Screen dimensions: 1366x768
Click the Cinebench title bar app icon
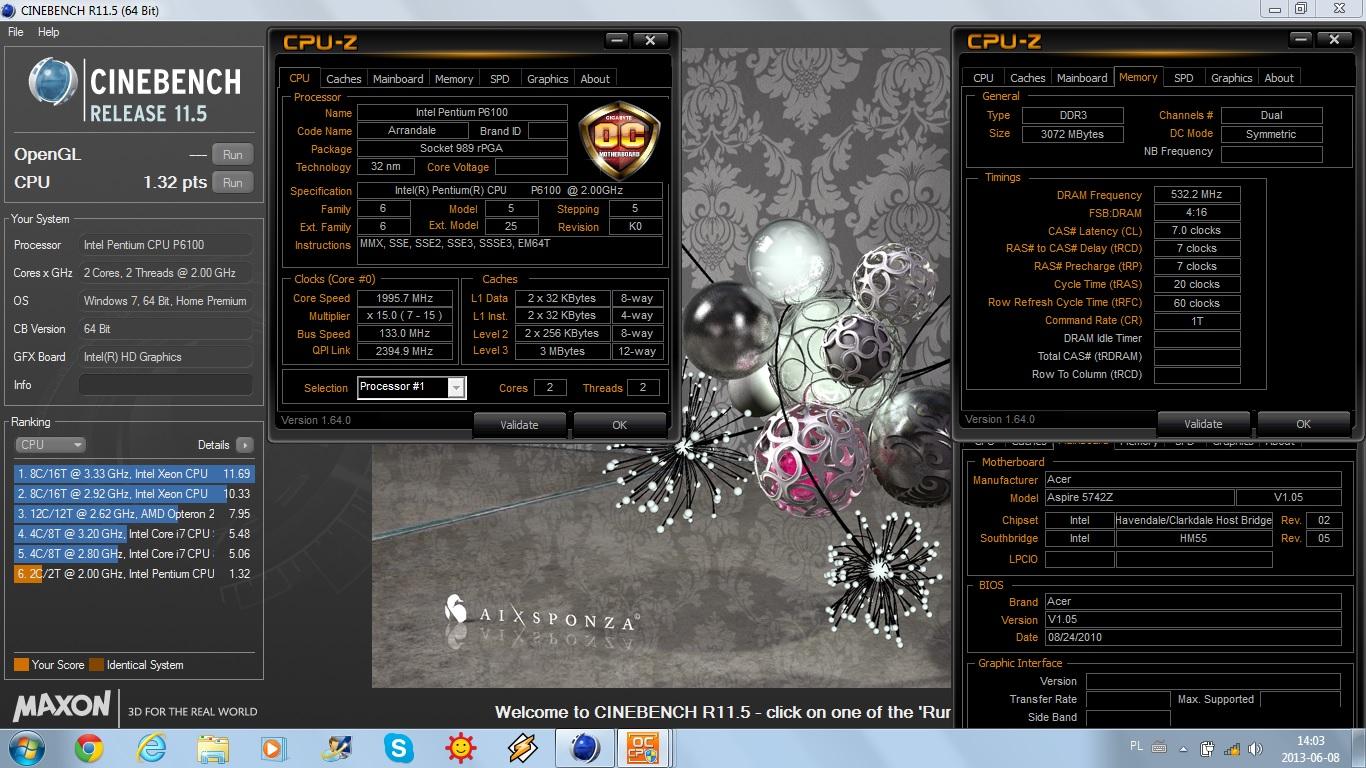(x=10, y=10)
